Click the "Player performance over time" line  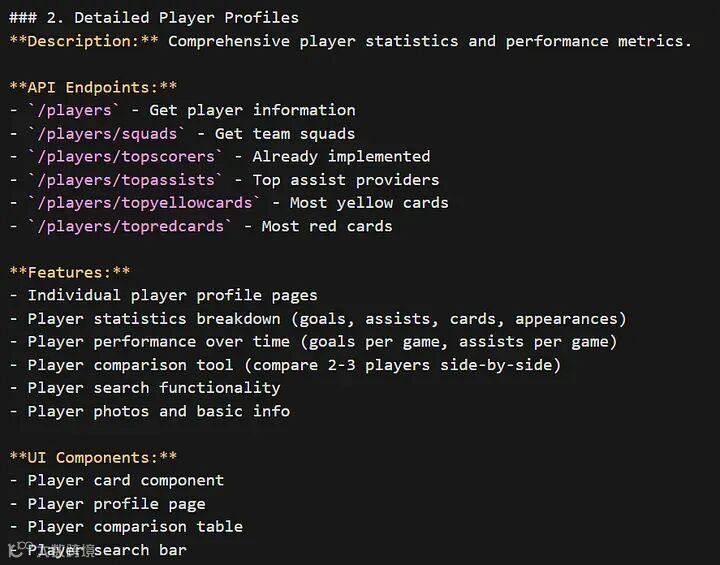(x=322, y=341)
